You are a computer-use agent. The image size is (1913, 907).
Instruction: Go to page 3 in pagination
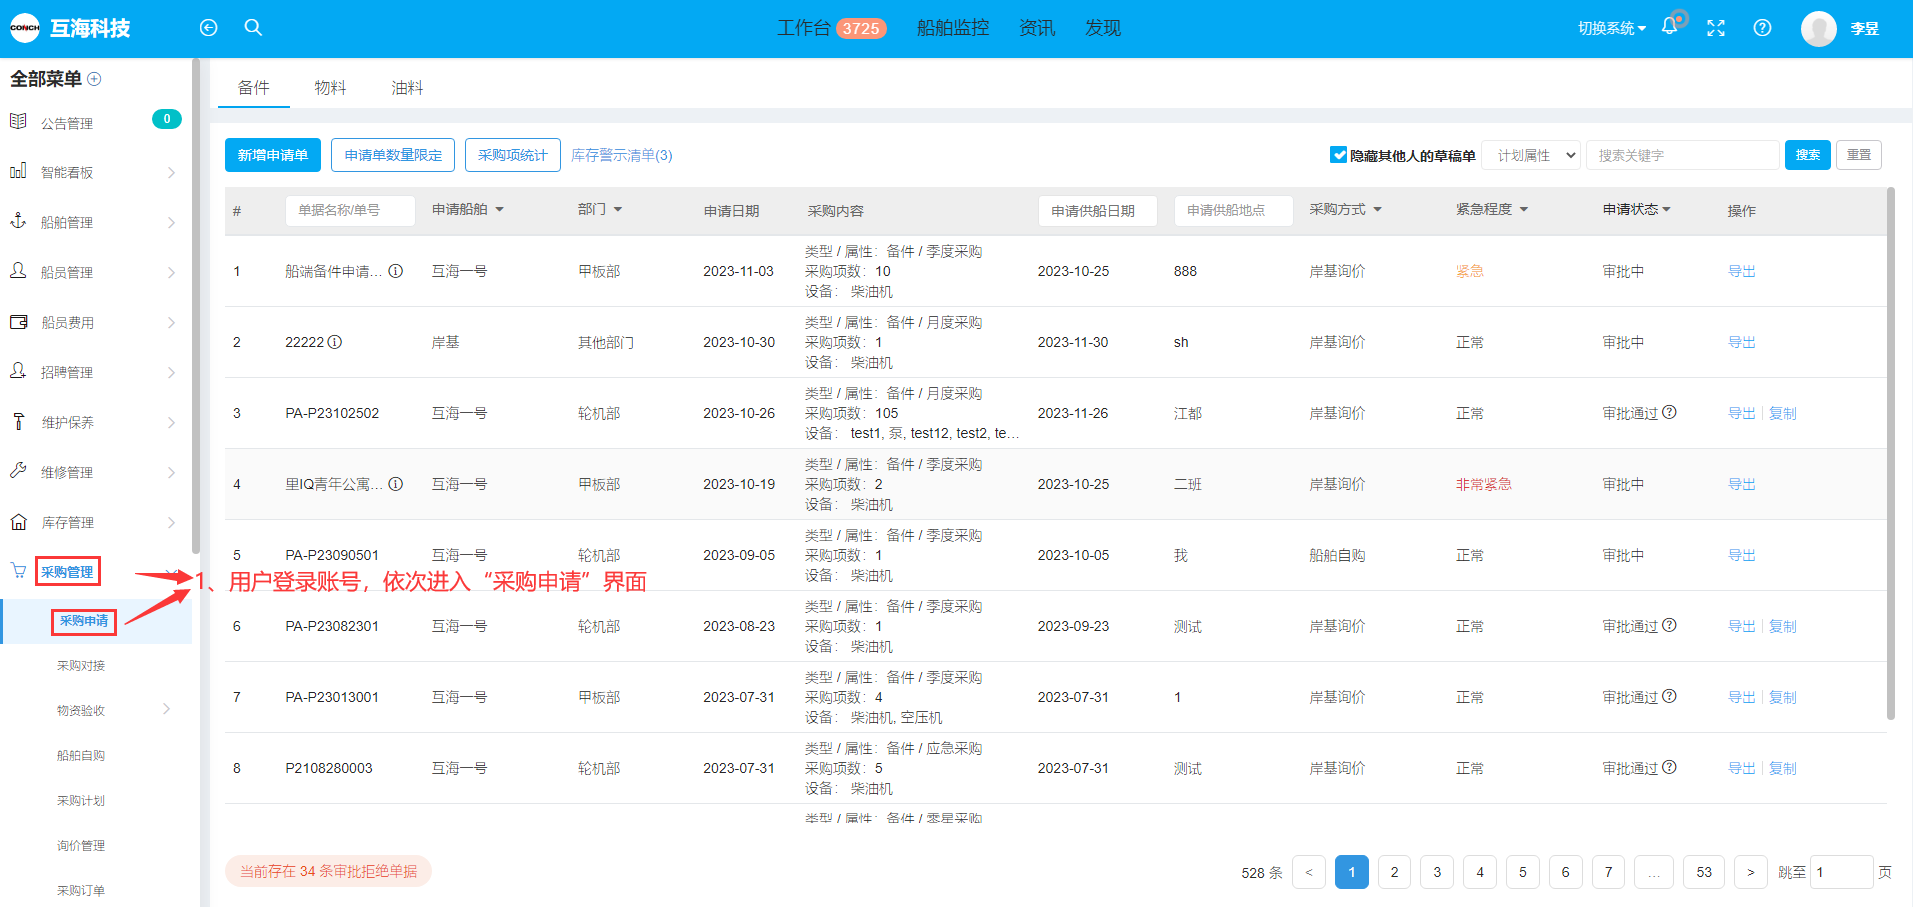[1437, 872]
